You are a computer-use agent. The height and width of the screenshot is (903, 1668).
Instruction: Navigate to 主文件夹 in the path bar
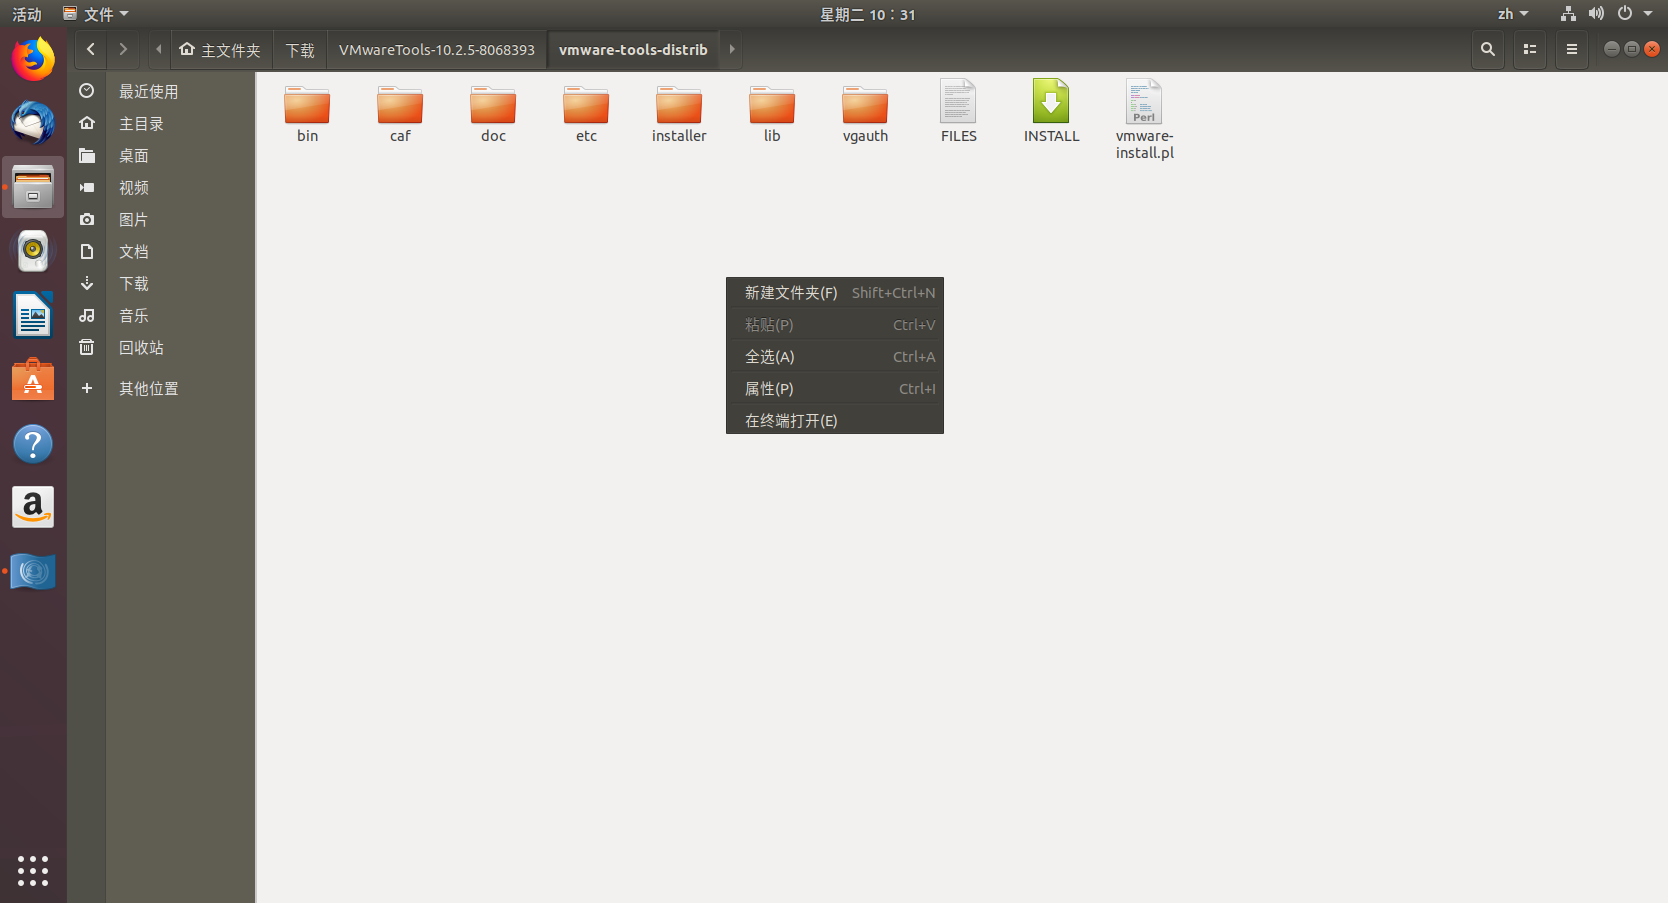click(x=220, y=50)
